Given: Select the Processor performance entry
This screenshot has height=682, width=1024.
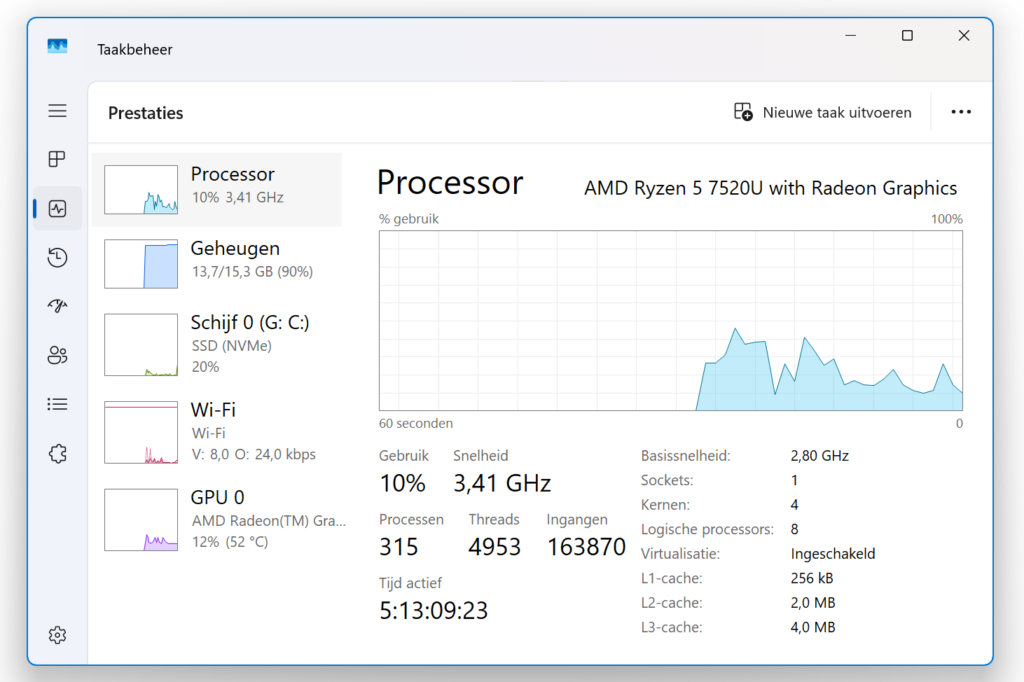Looking at the screenshot, I should 217,189.
